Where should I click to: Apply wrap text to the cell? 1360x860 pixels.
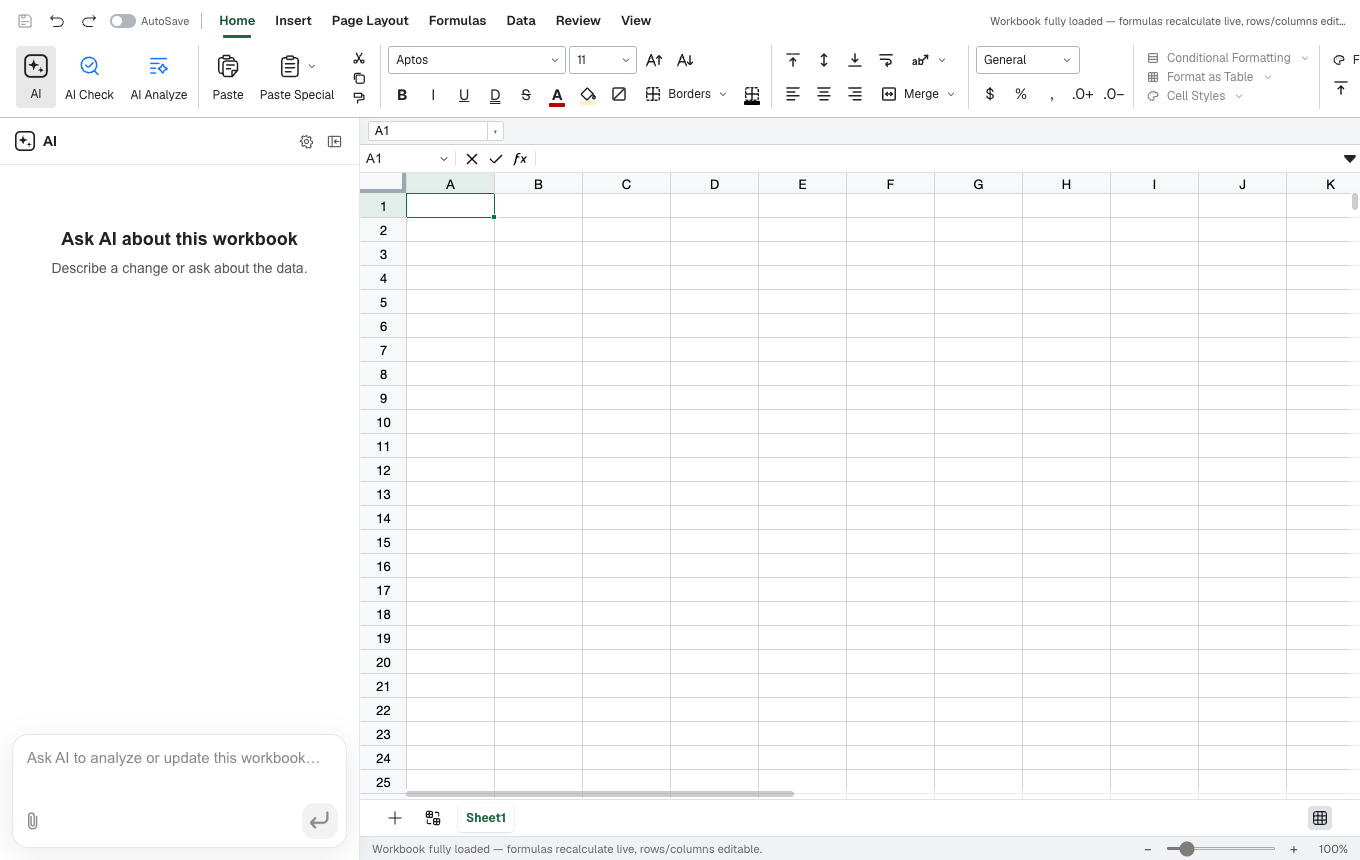886,60
